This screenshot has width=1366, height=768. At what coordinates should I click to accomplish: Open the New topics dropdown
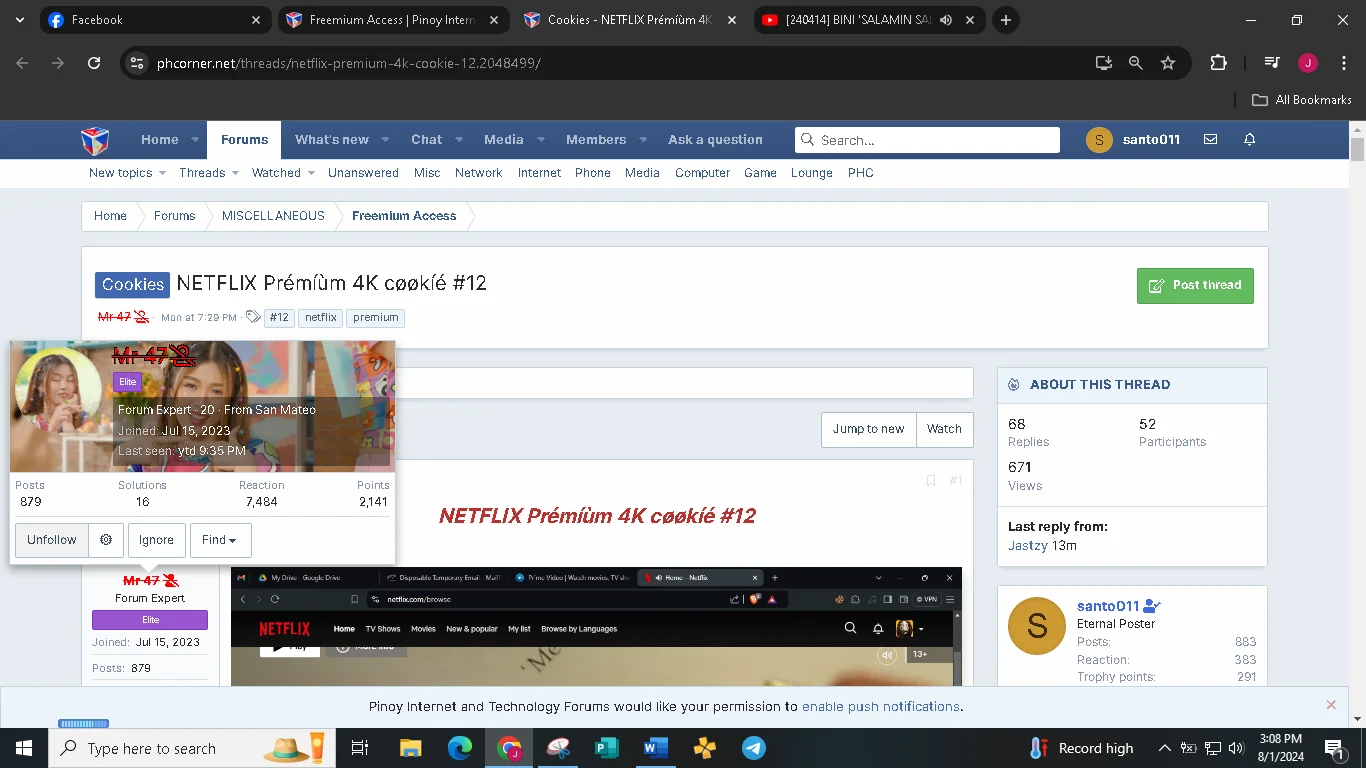162,173
